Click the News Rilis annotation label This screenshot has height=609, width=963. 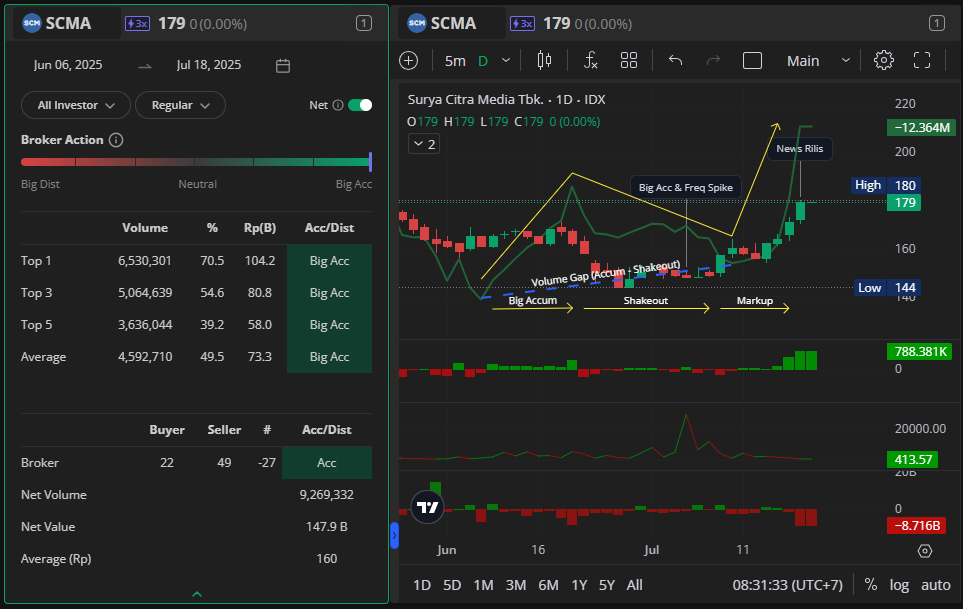click(x=800, y=149)
